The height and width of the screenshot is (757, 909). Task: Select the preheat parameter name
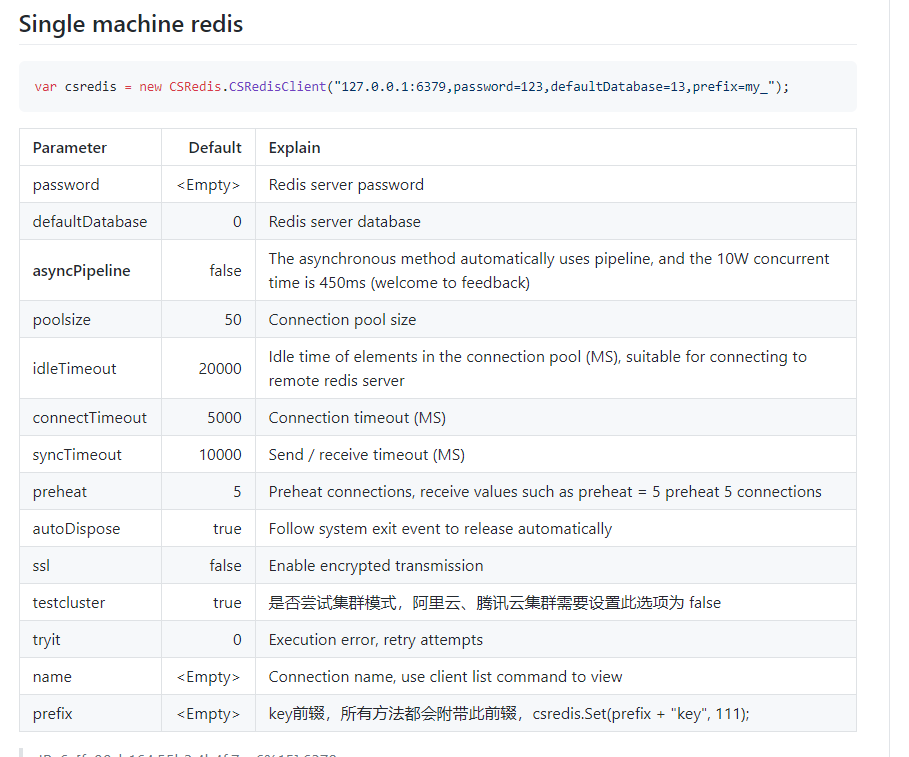pos(60,491)
